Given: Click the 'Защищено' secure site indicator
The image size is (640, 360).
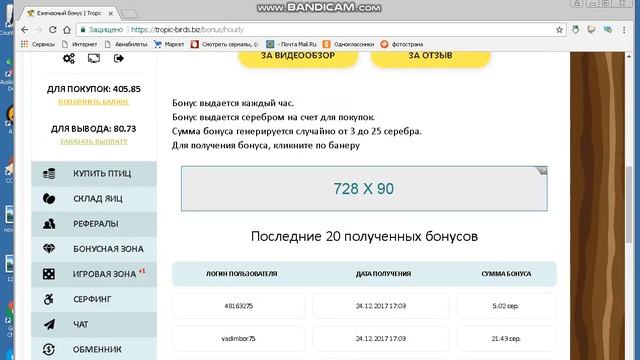Looking at the screenshot, I should pos(102,30).
